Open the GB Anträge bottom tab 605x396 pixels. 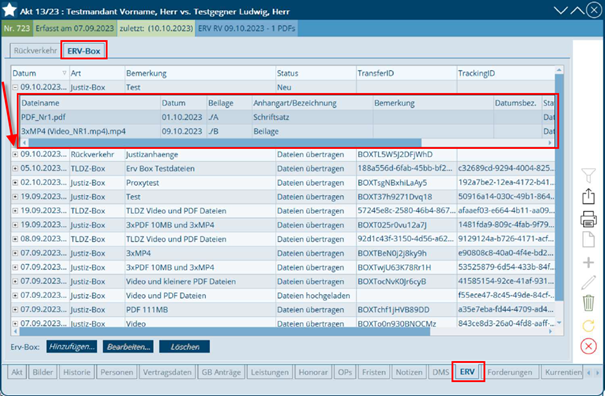pos(221,372)
